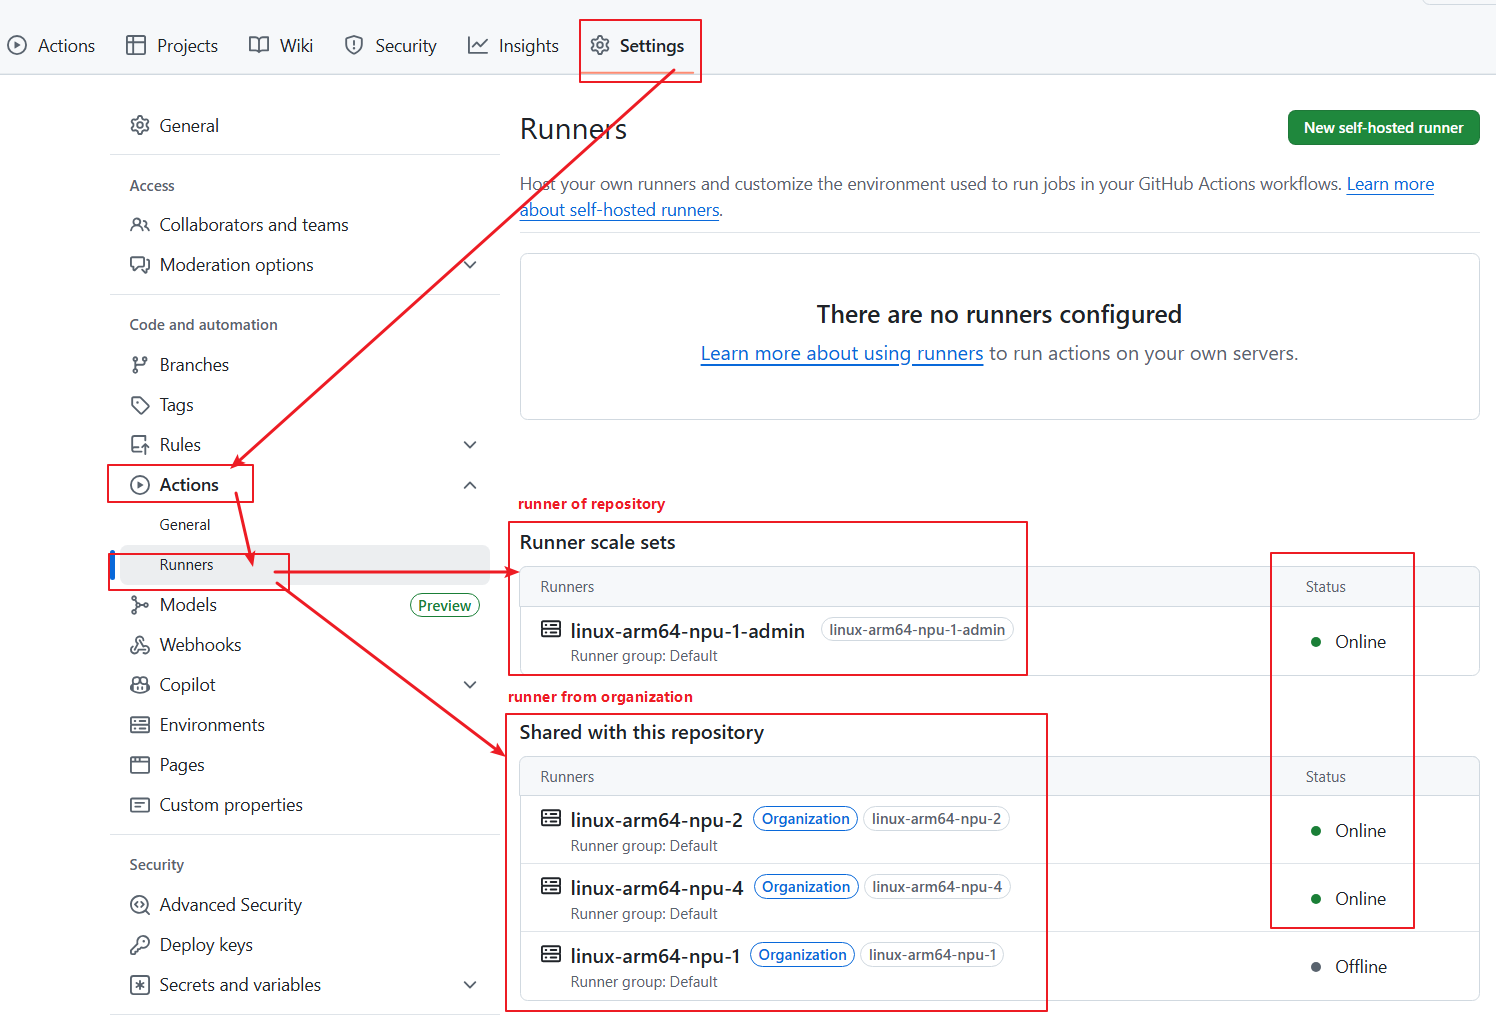Open the Tags settings page
Viewport: 1496px width, 1027px height.
tap(176, 405)
